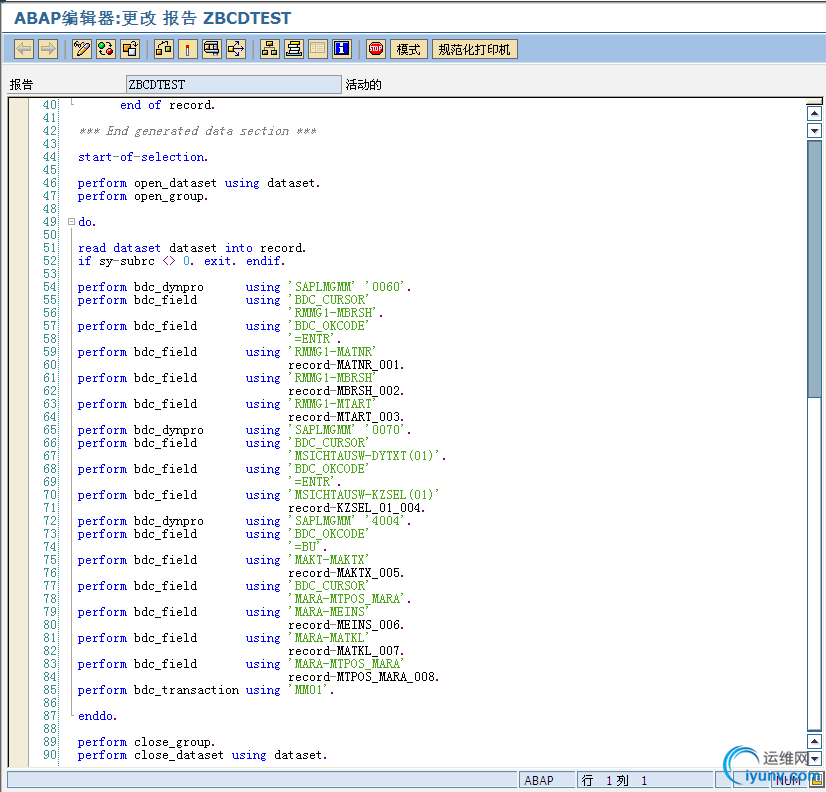Viewport: 826px width, 792px height.
Task: Click the ABAP status bar field
Action: tap(547, 780)
